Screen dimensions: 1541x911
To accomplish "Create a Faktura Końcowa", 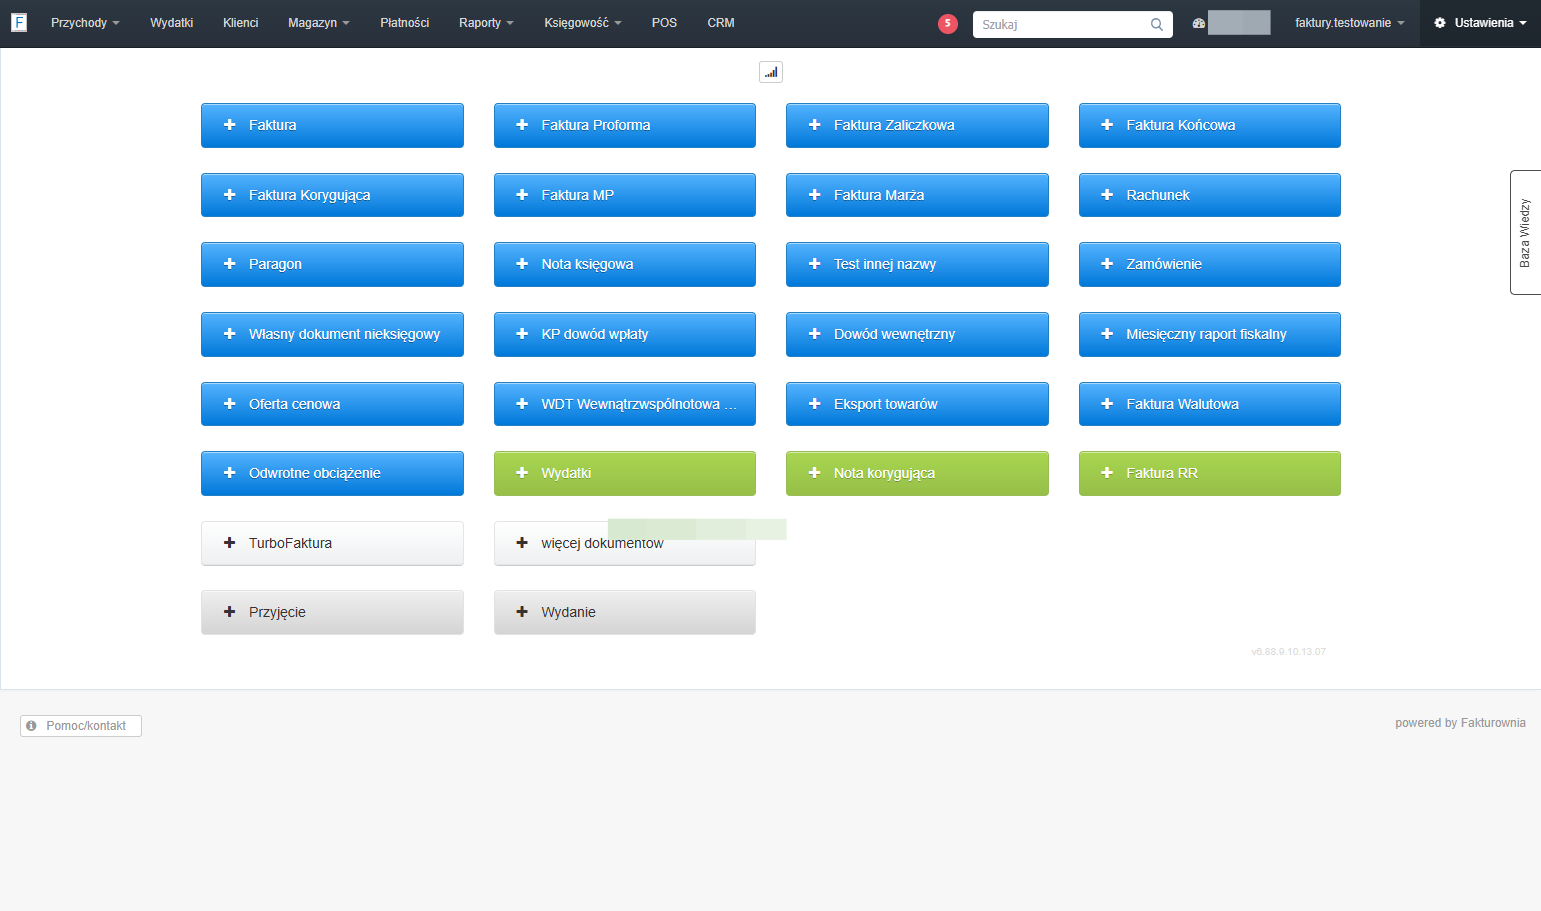I will tap(1210, 125).
